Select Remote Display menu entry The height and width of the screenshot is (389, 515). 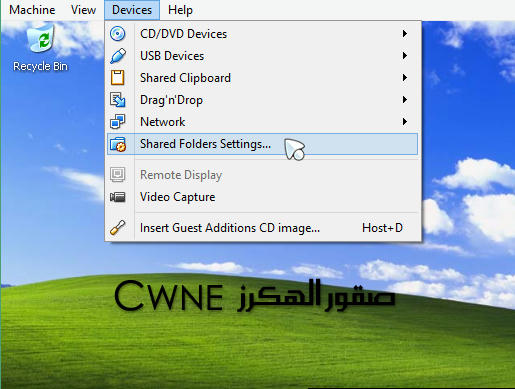[x=262, y=175]
